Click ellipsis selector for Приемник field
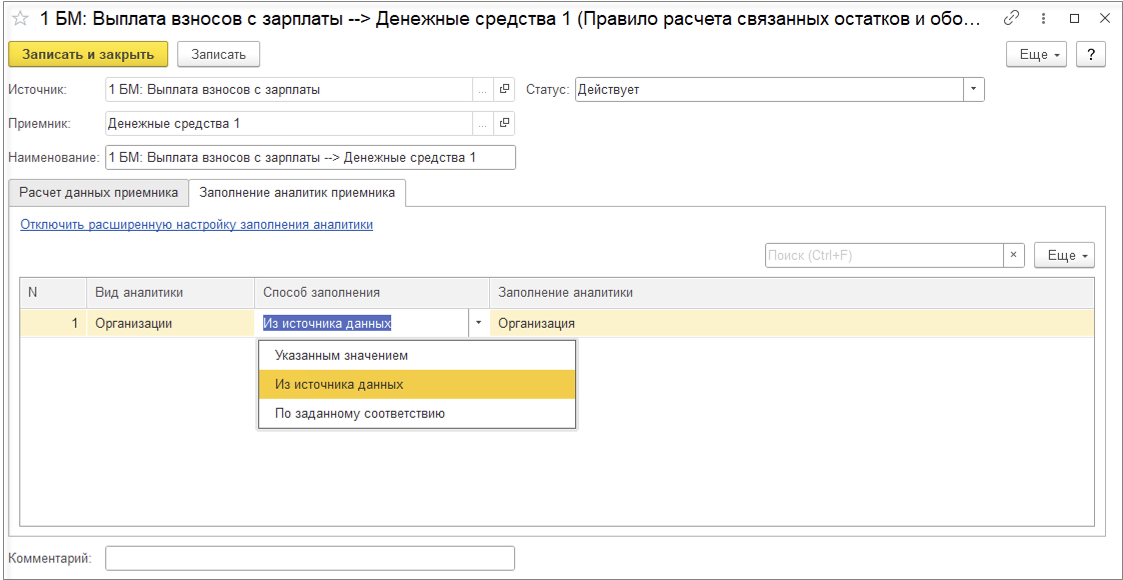 483,124
